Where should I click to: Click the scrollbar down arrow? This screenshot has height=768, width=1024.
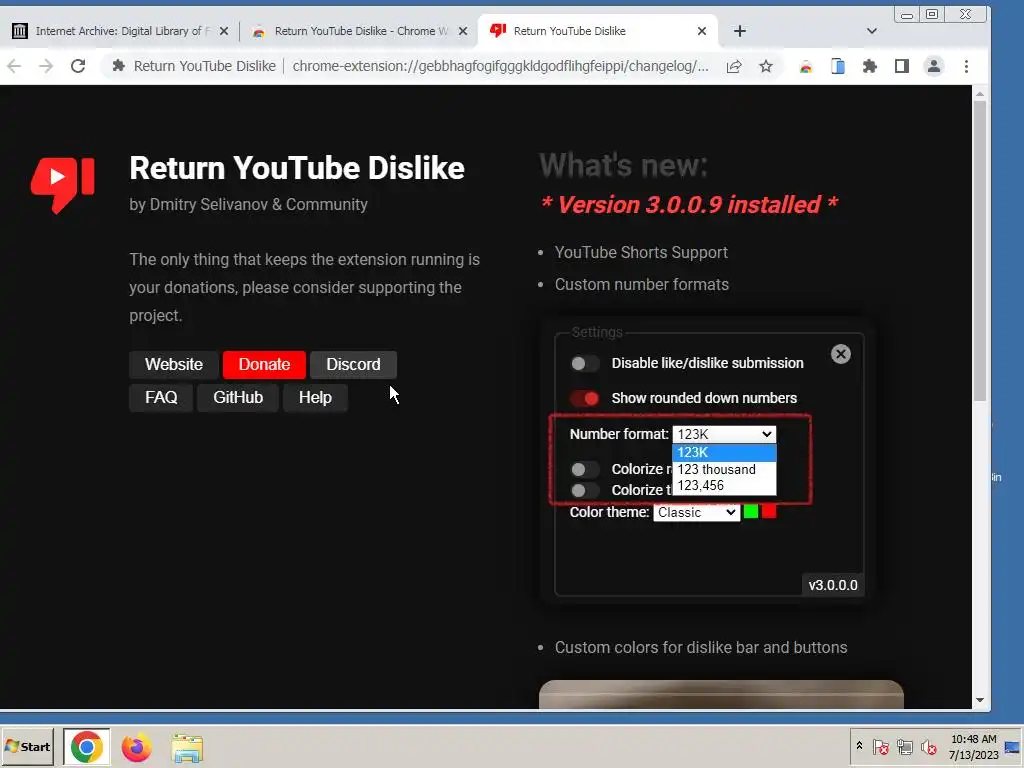[x=980, y=700]
